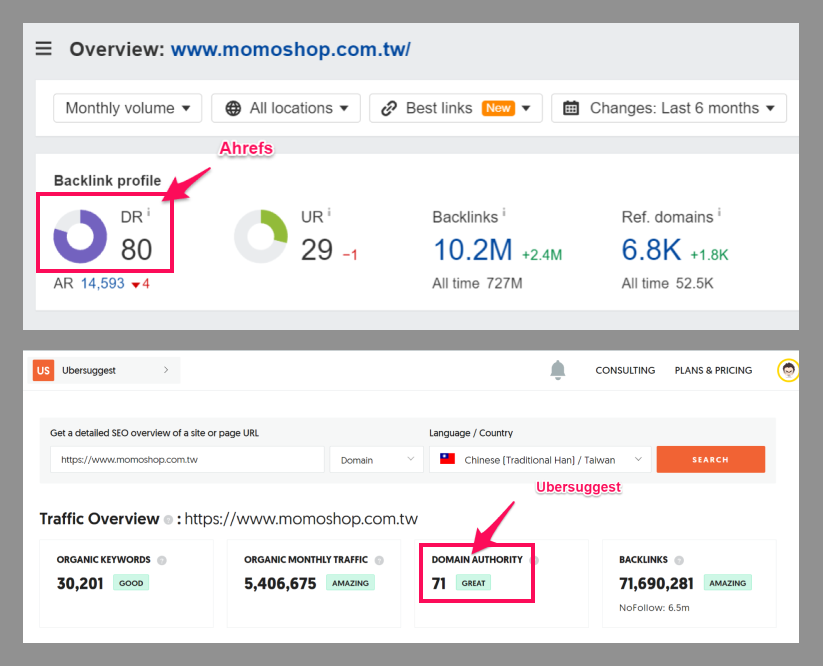The width and height of the screenshot is (823, 666).
Task: Open the user profile avatar
Action: [788, 371]
